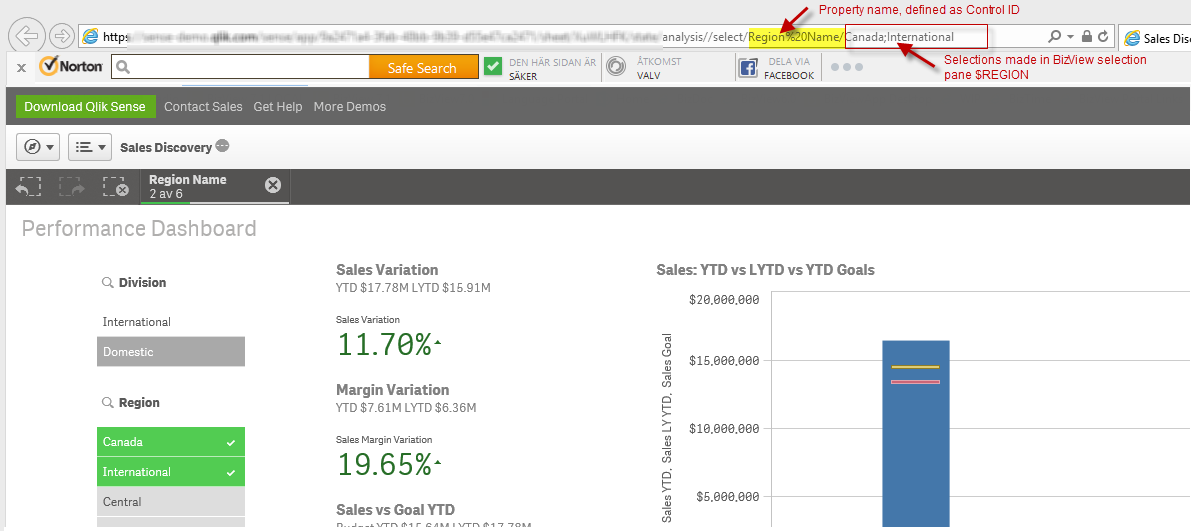The image size is (1193, 531).
Task: Open the More Demos link
Action: (349, 107)
